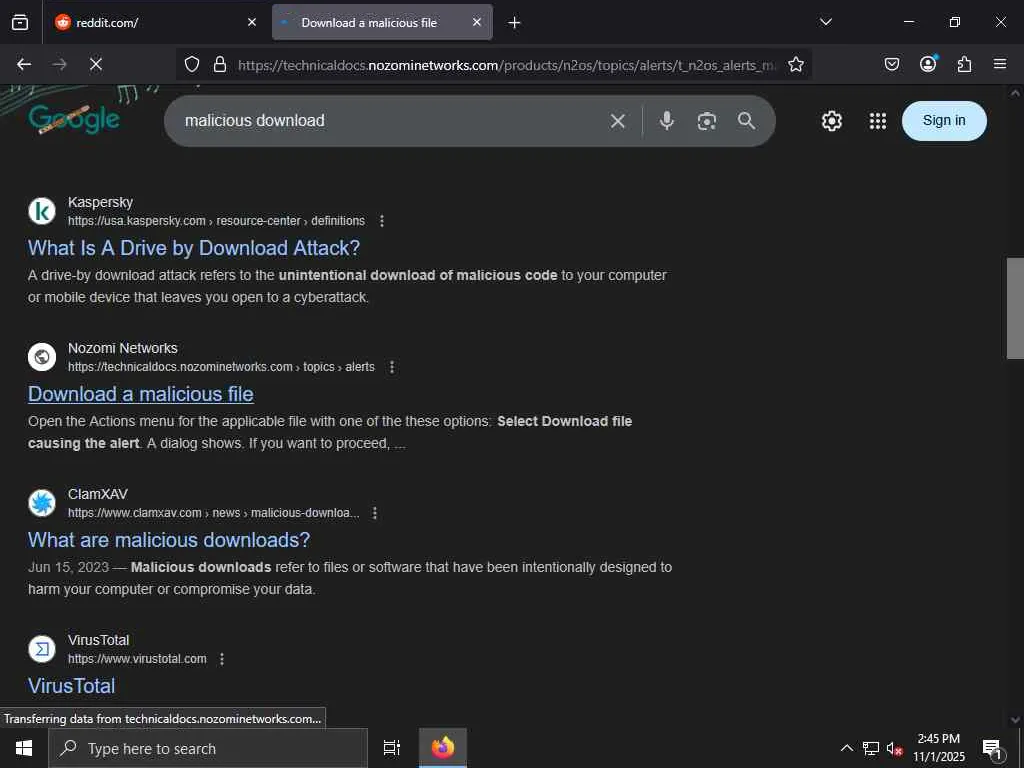Click the page vertical scrollbar thumb
The image size is (1024, 768).
tap(1014, 308)
